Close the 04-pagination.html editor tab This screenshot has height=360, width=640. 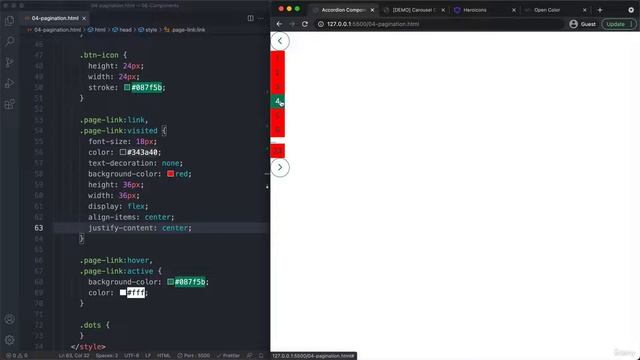pyautogui.click(x=84, y=18)
